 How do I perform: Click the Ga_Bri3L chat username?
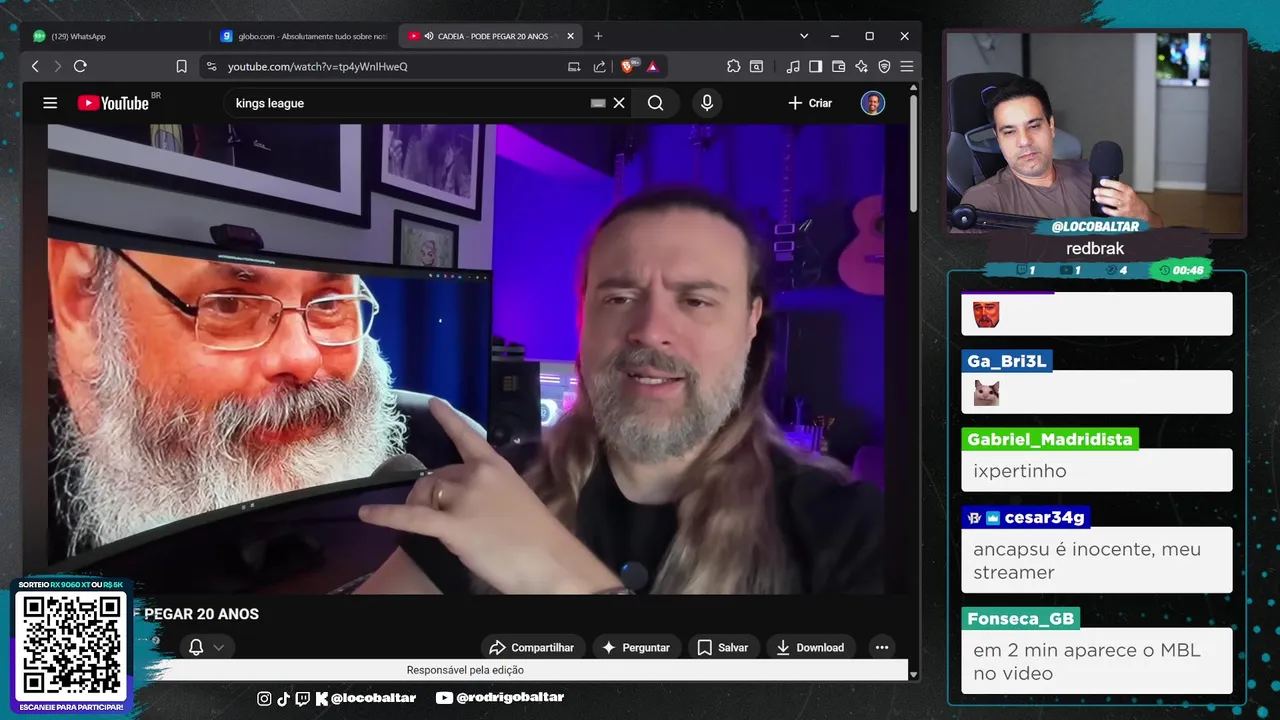(1006, 361)
